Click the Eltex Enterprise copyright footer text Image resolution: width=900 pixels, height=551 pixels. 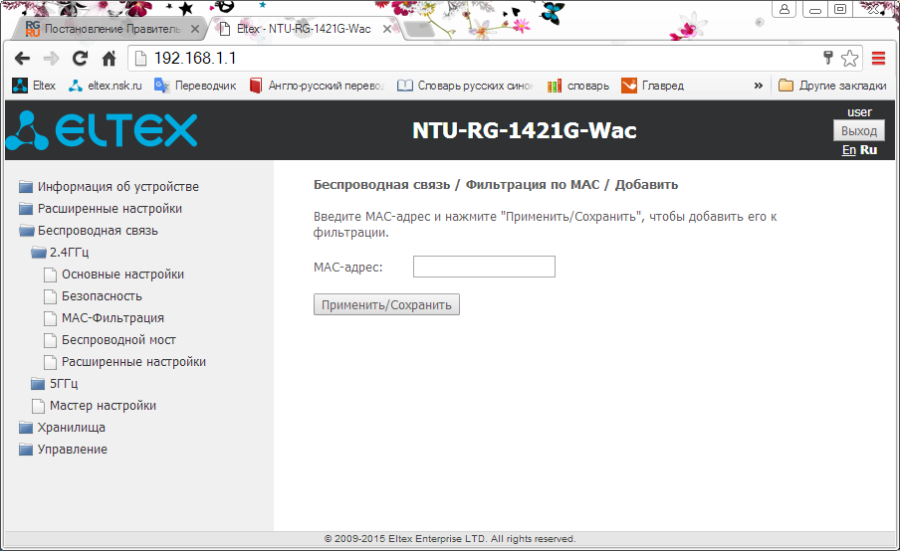tap(449, 538)
